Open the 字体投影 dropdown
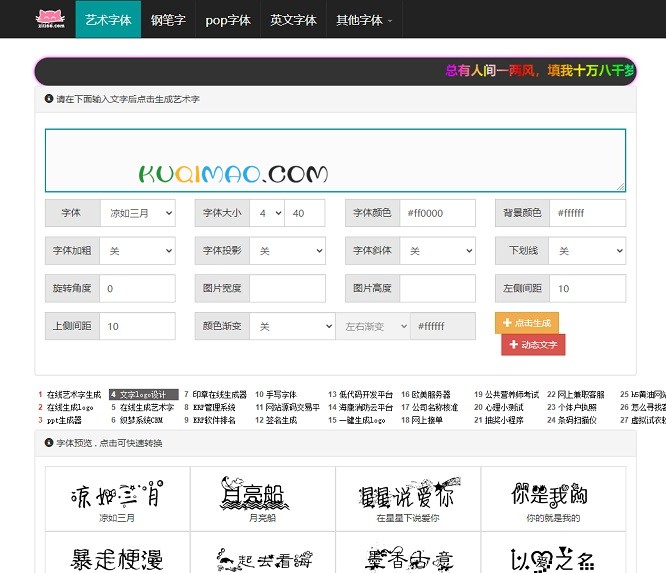The height and width of the screenshot is (573, 666). pyautogui.click(x=288, y=251)
